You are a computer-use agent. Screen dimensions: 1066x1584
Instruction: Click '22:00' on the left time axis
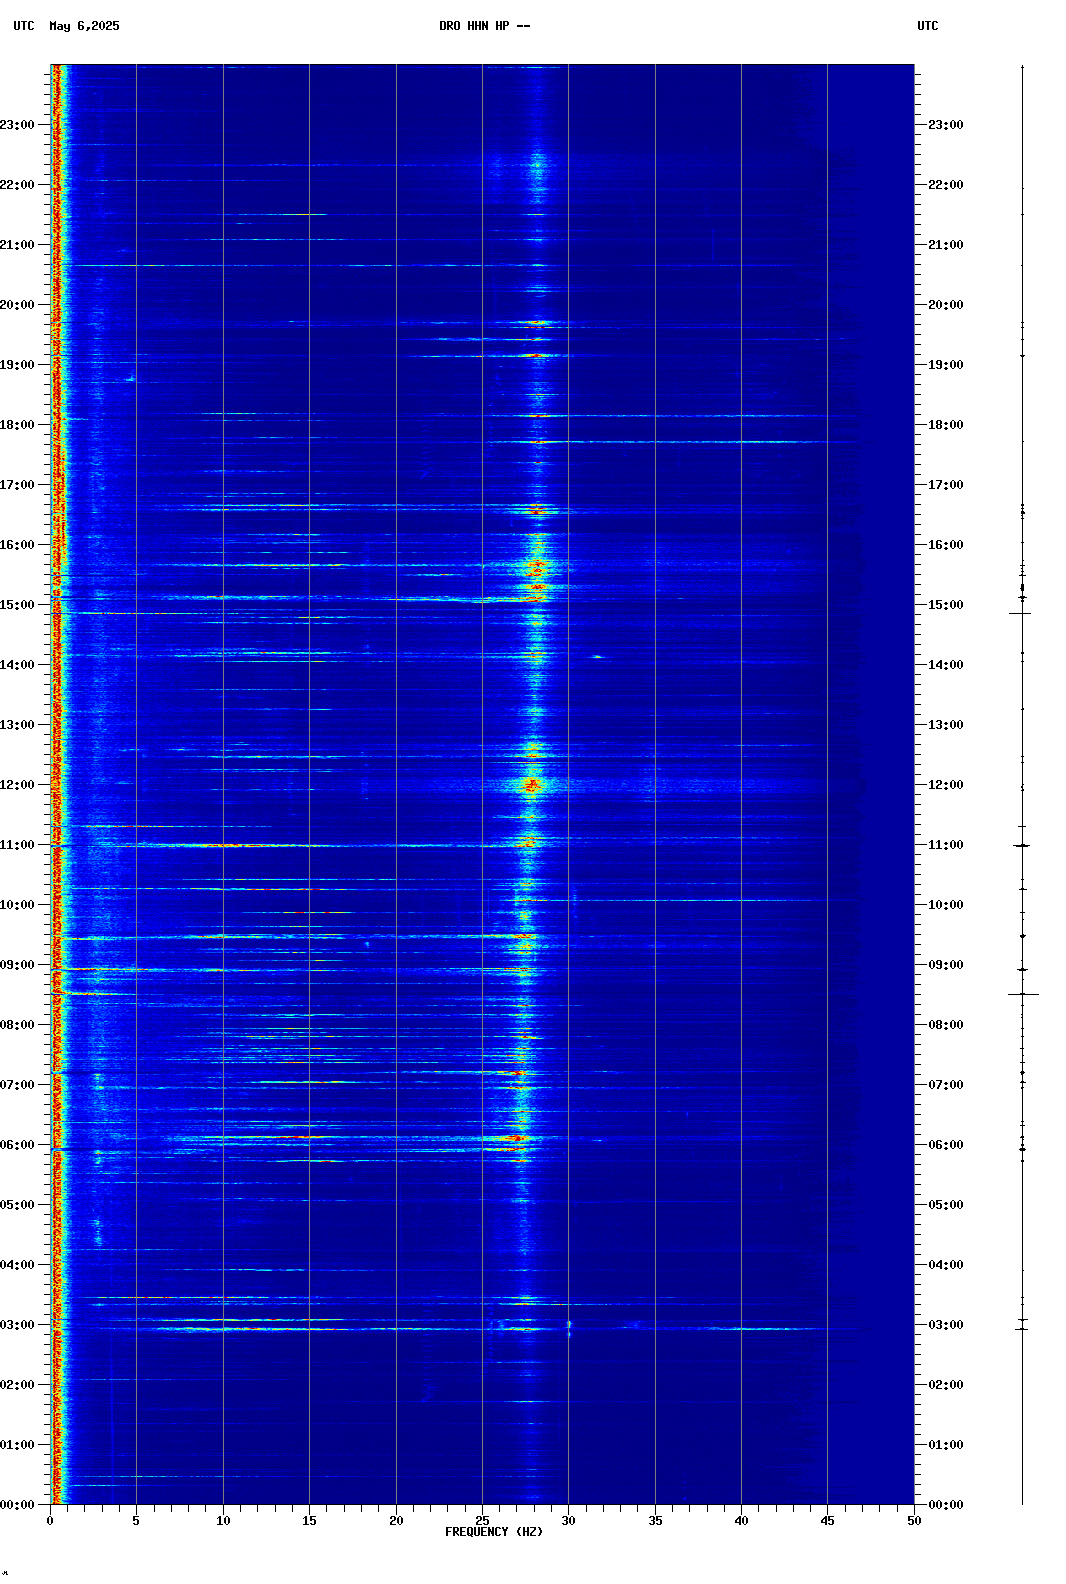pyautogui.click(x=17, y=185)
